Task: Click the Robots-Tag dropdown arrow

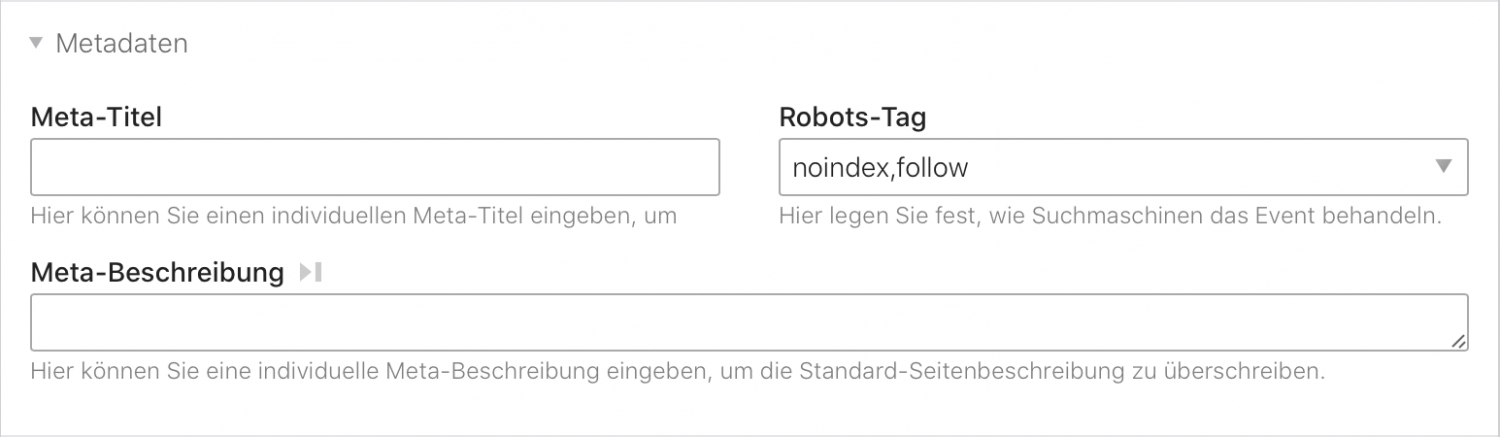Action: 1443,166
